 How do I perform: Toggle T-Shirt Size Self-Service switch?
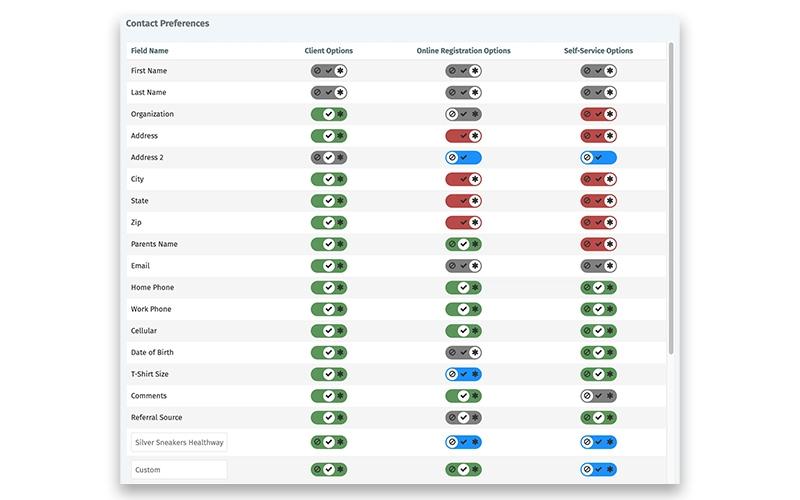(598, 374)
